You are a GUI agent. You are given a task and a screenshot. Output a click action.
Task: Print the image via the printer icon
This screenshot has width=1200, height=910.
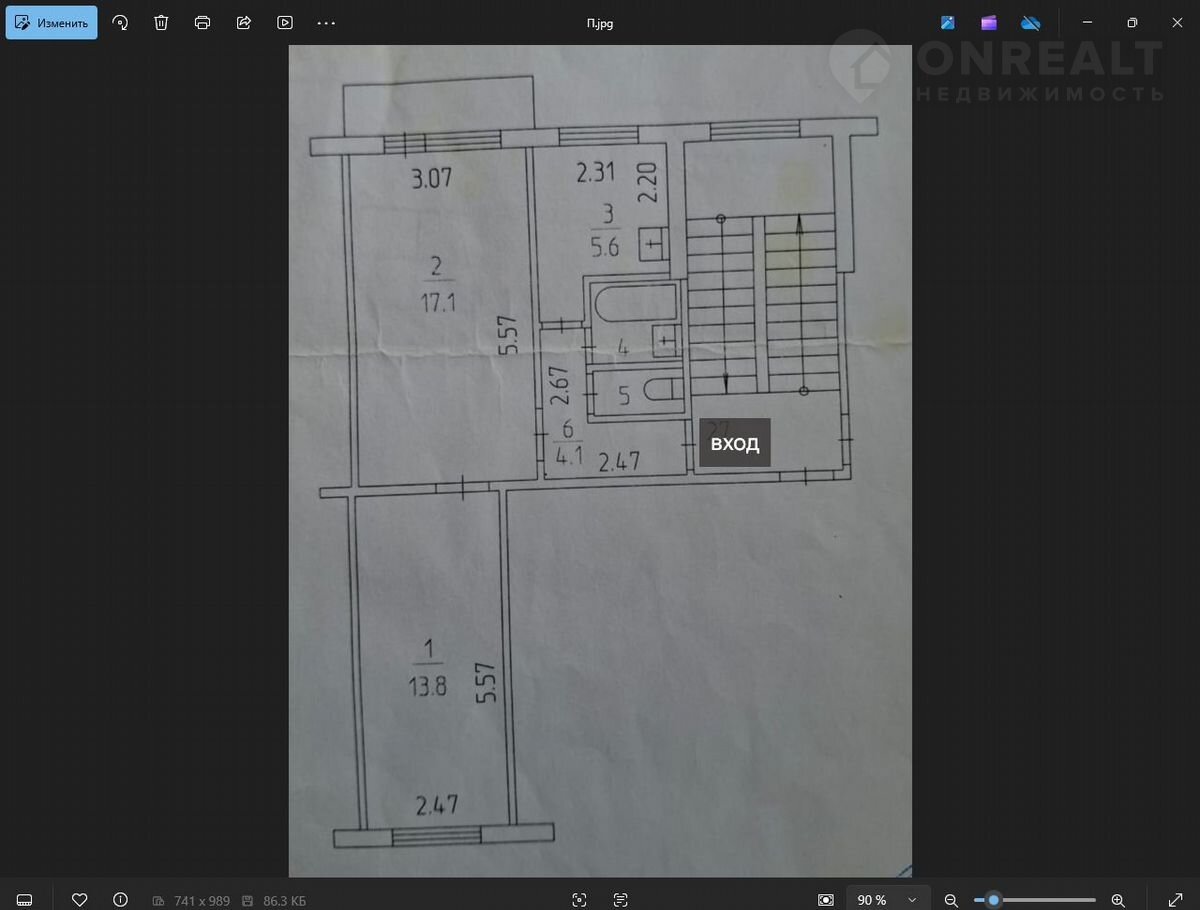203,23
